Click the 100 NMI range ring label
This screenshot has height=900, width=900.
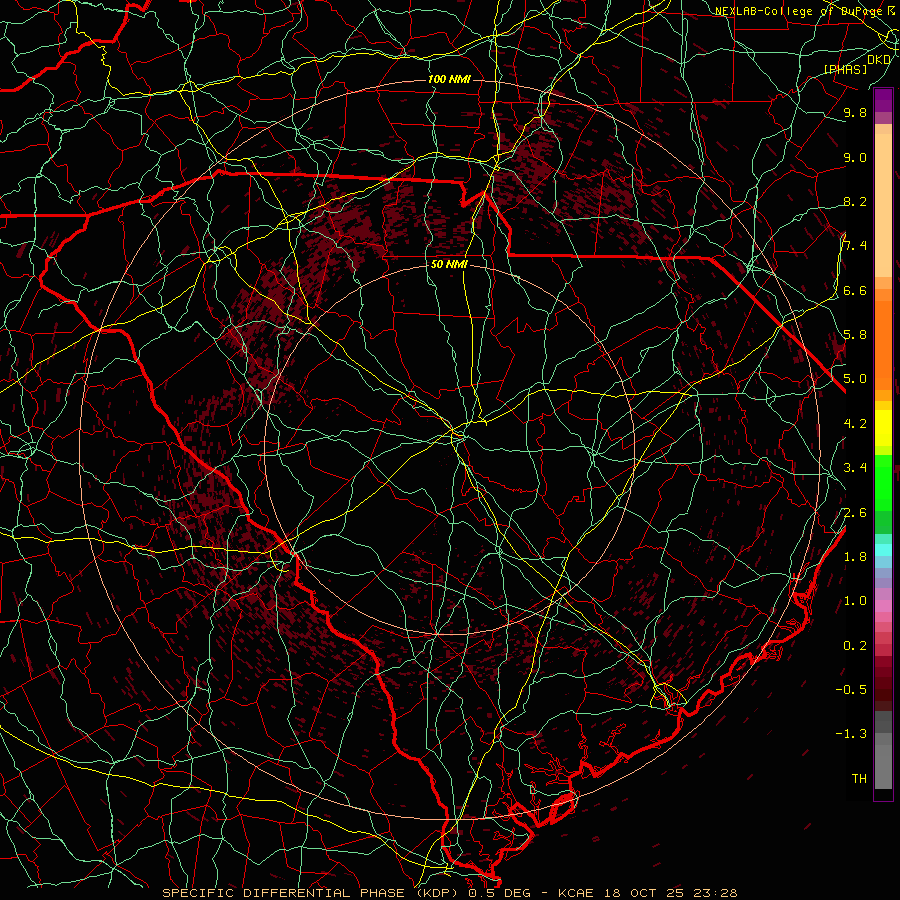(x=449, y=79)
